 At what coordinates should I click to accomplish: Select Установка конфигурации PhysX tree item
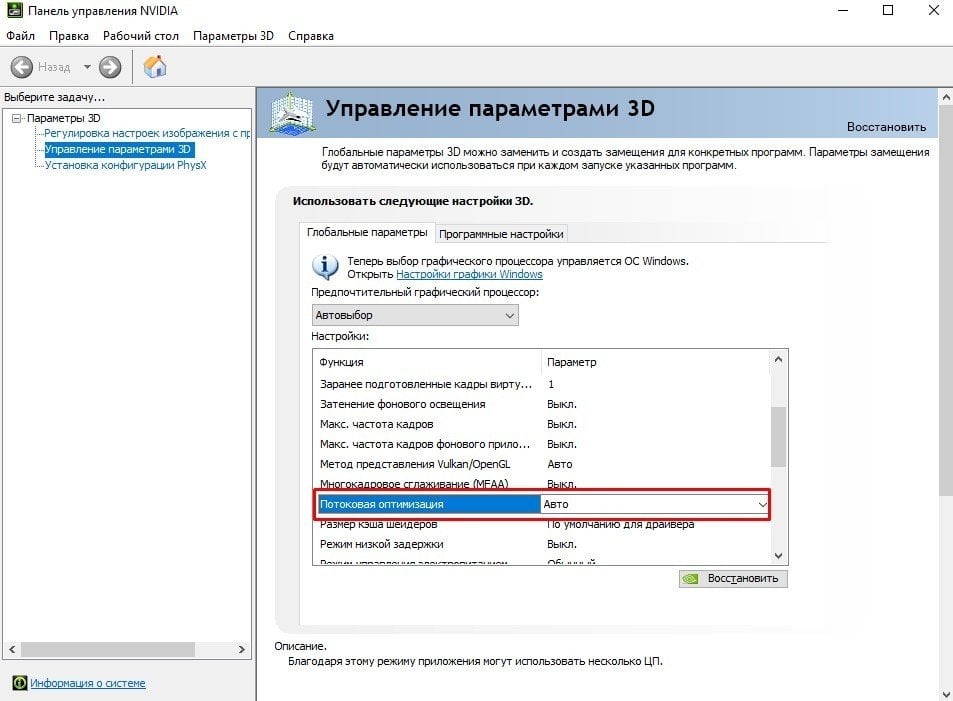point(126,165)
